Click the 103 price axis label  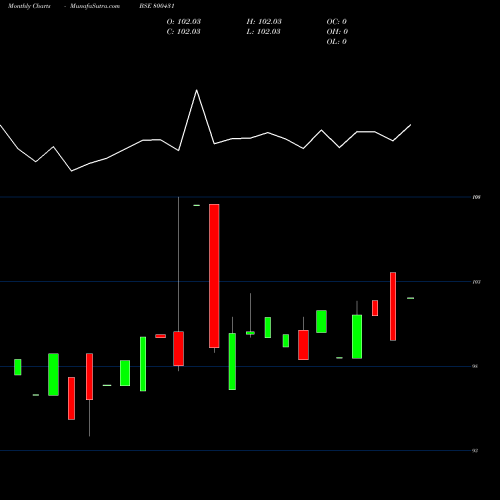[477, 282]
